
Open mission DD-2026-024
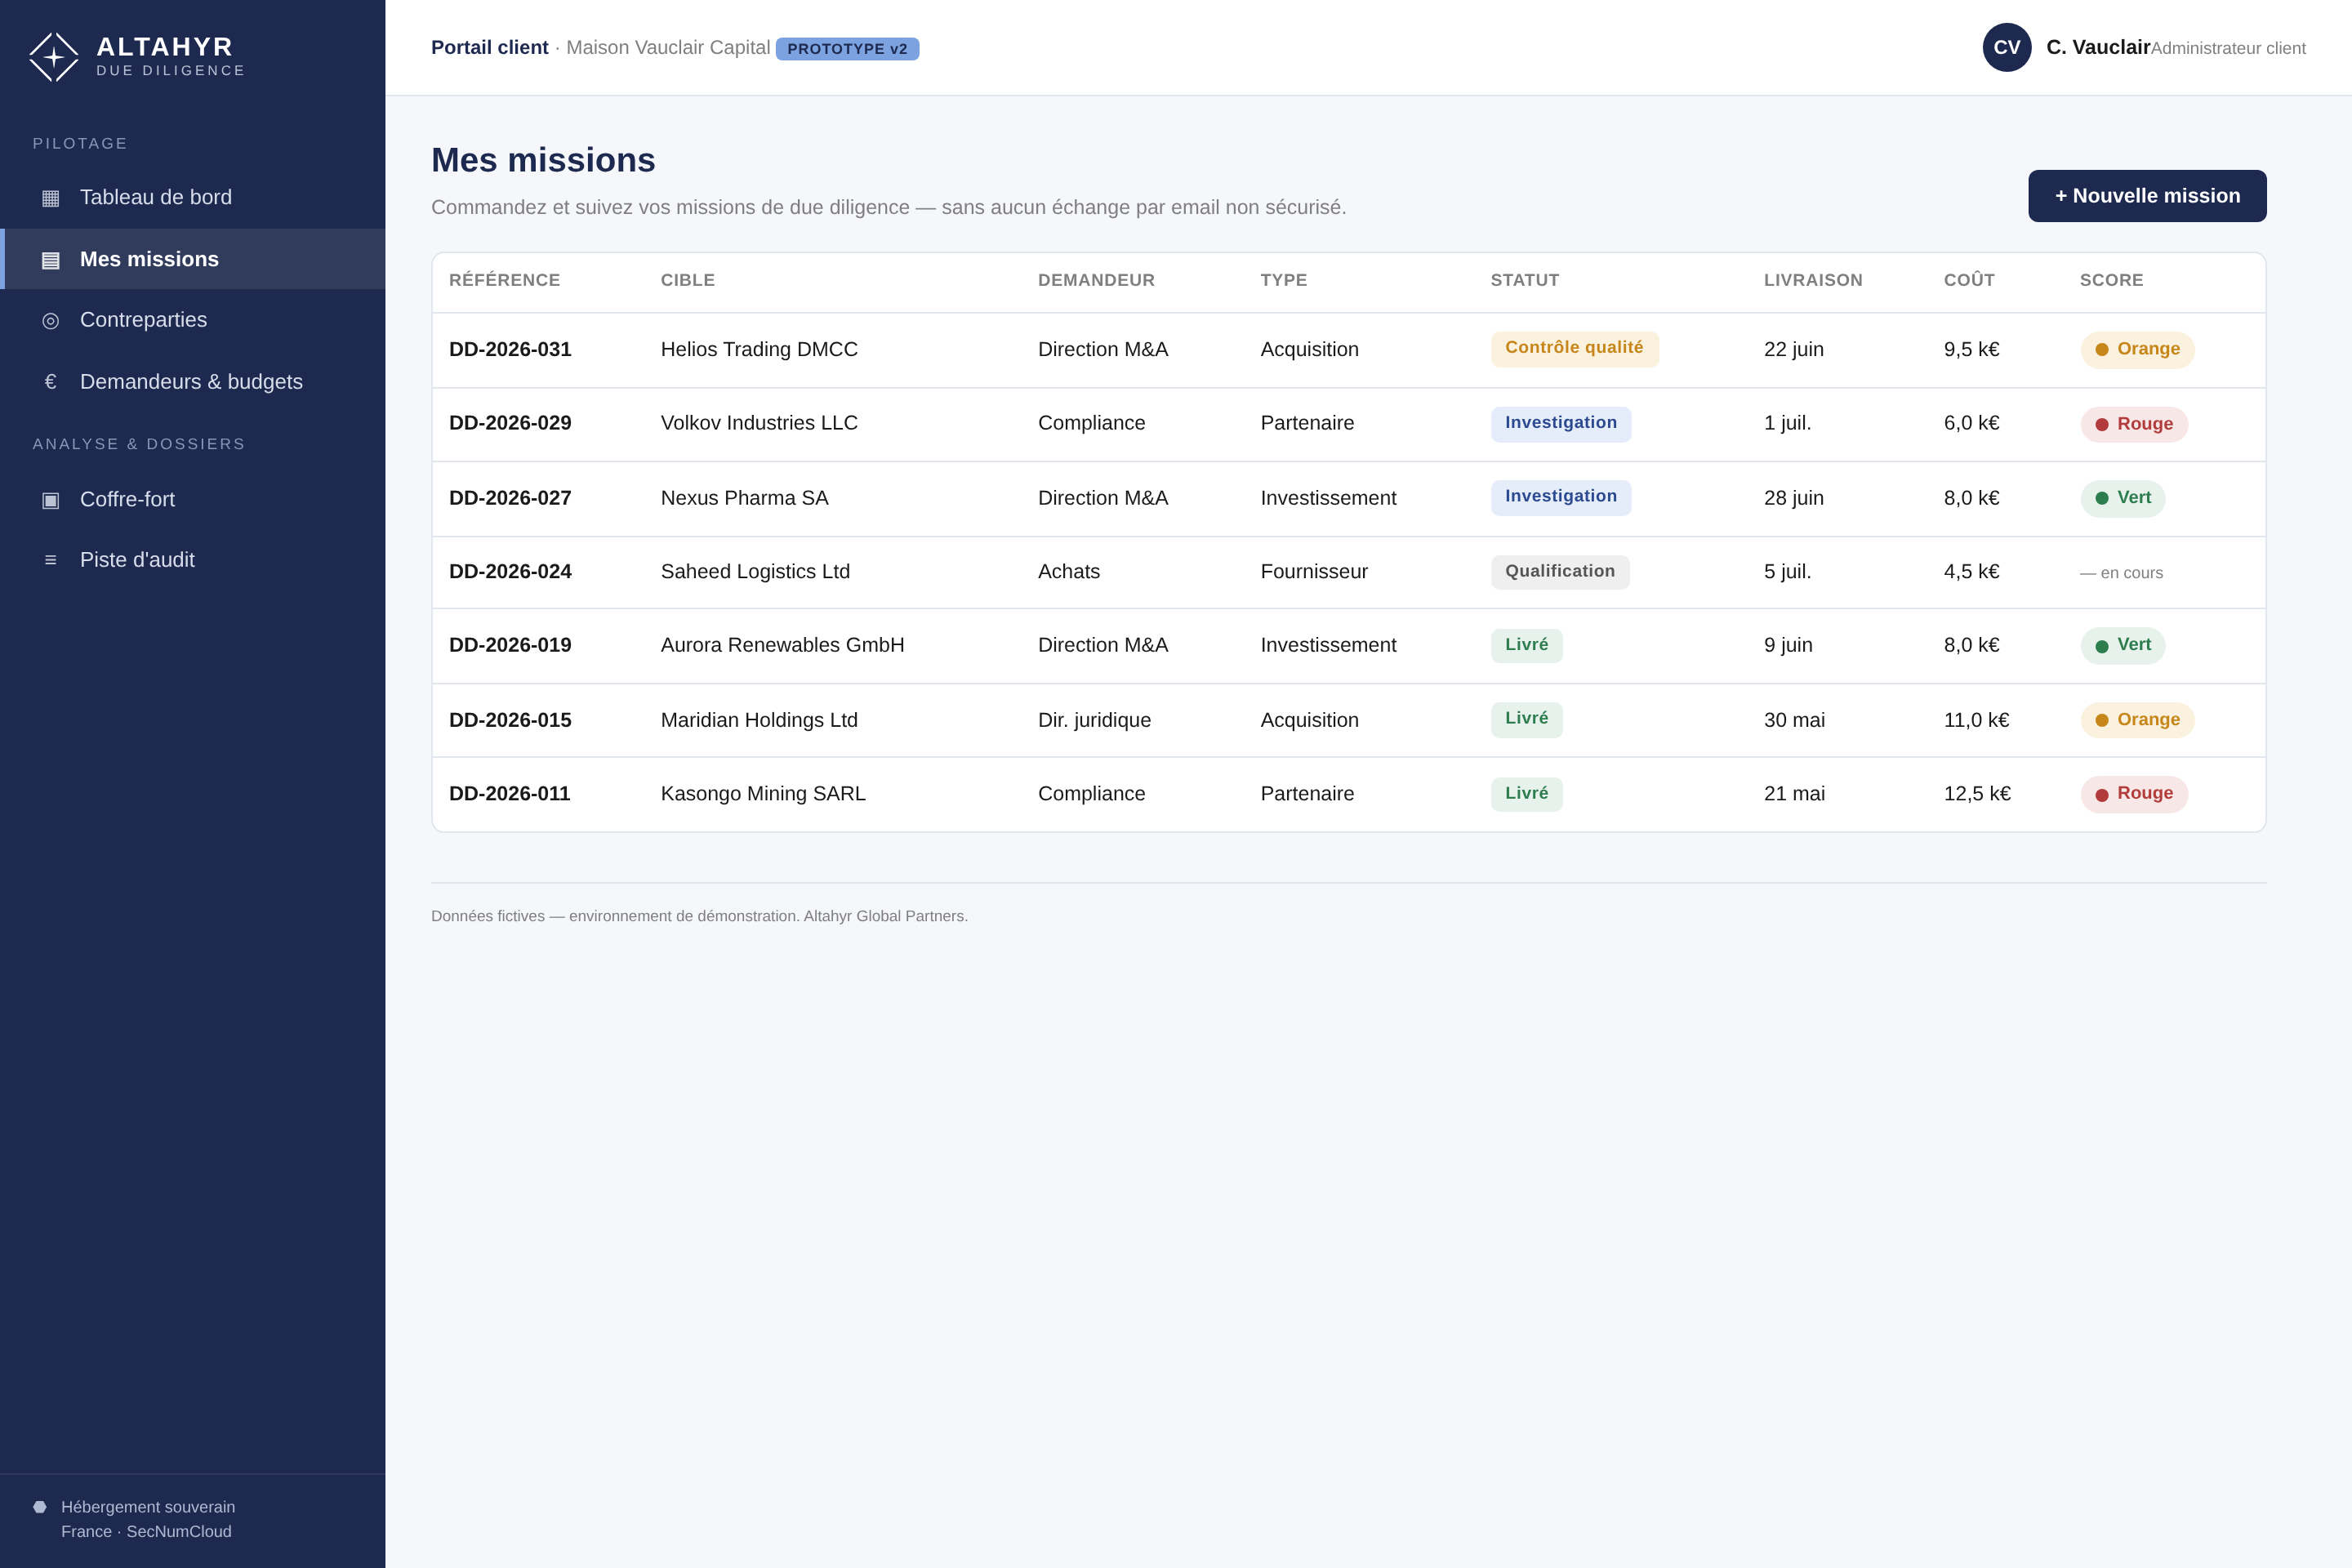point(510,571)
